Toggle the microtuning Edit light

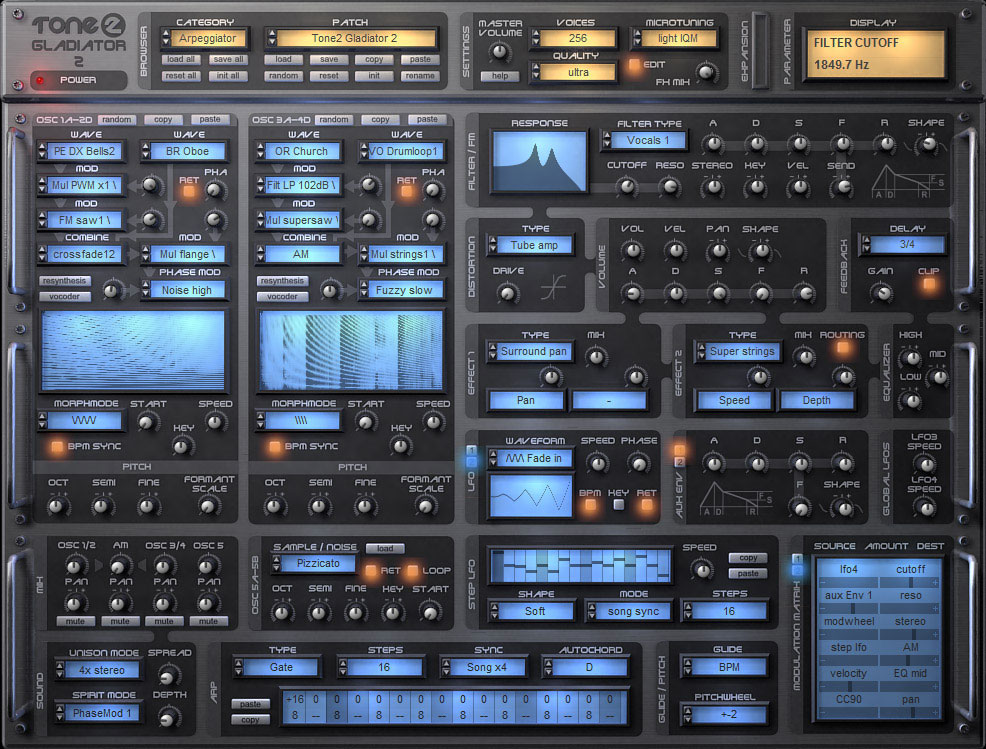click(x=634, y=65)
